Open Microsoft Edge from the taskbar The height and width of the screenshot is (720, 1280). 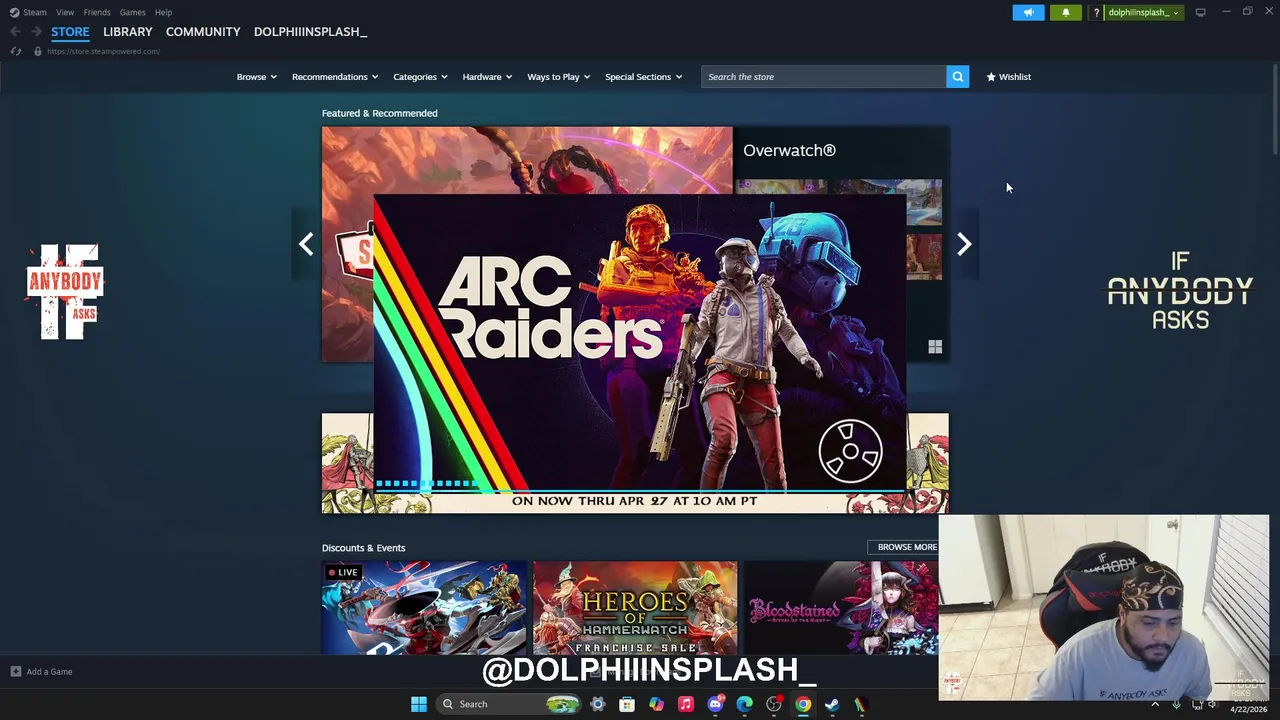point(744,704)
